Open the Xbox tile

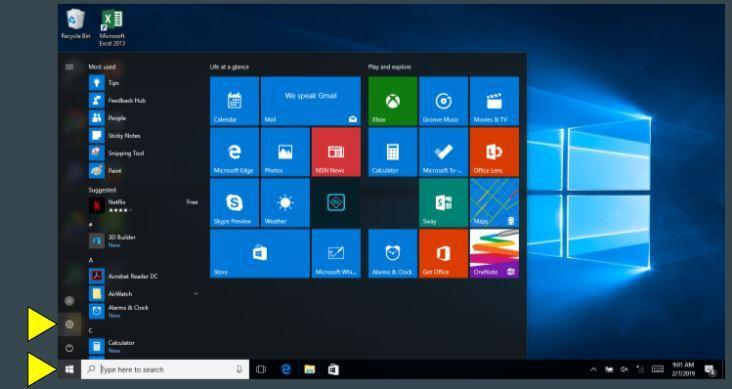pyautogui.click(x=393, y=101)
